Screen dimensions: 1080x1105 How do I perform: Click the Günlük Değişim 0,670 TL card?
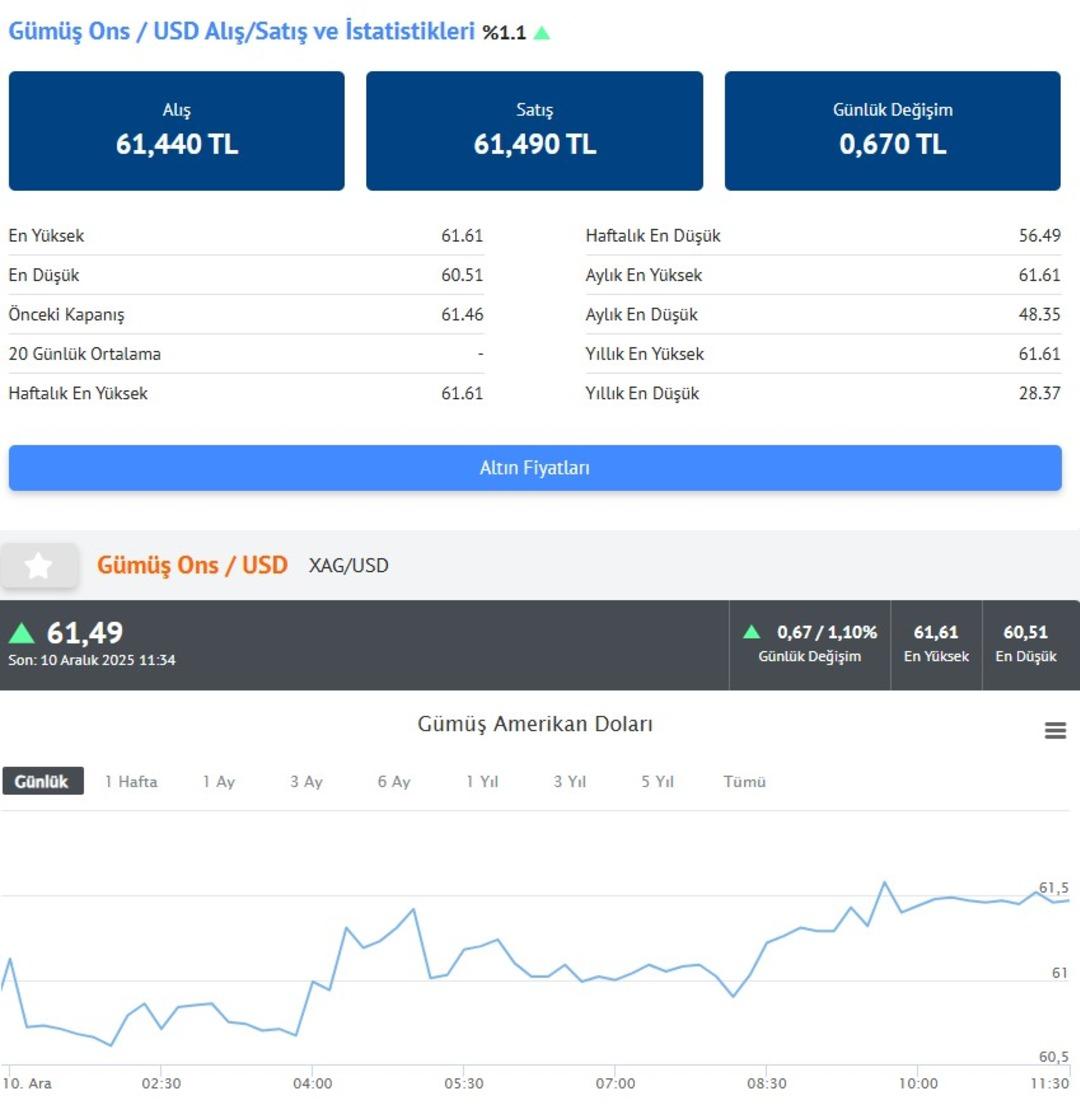pyautogui.click(x=892, y=131)
